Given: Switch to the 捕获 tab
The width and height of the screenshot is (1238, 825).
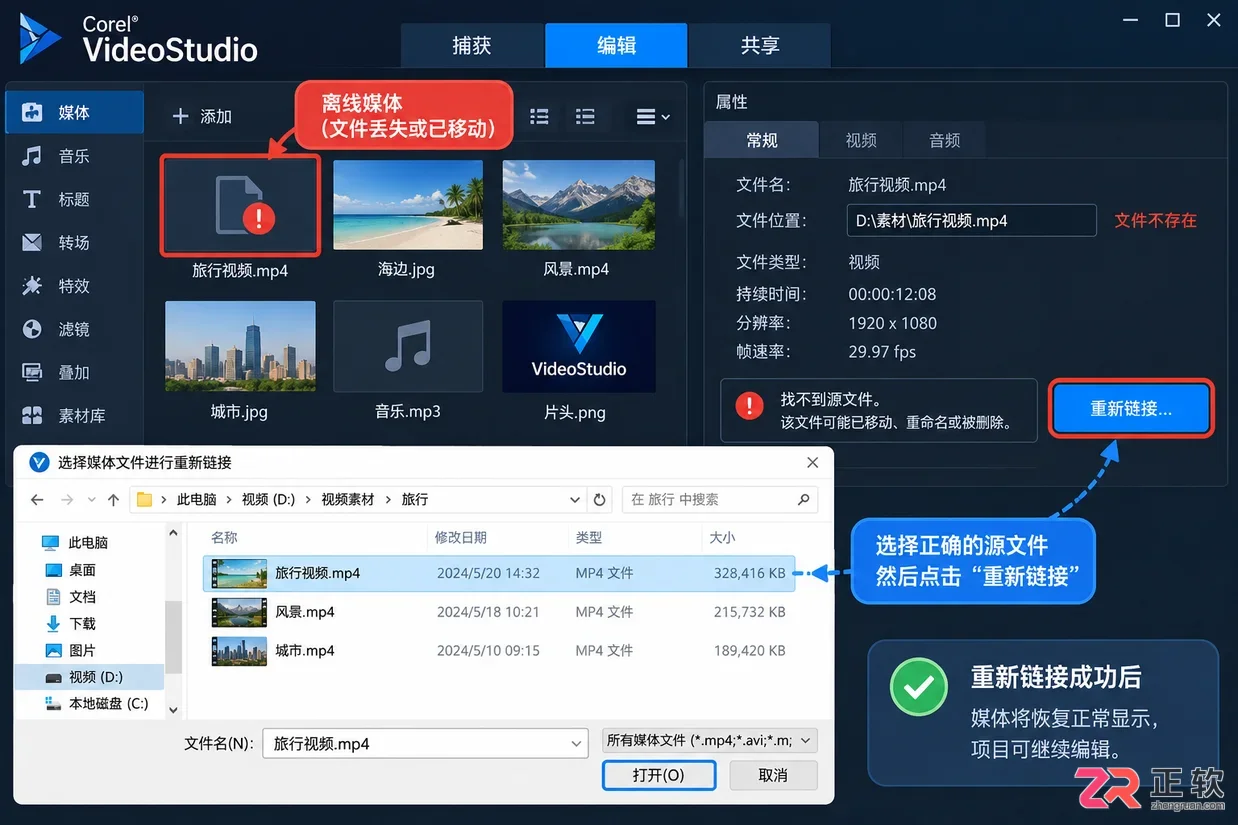Looking at the screenshot, I should [x=472, y=45].
